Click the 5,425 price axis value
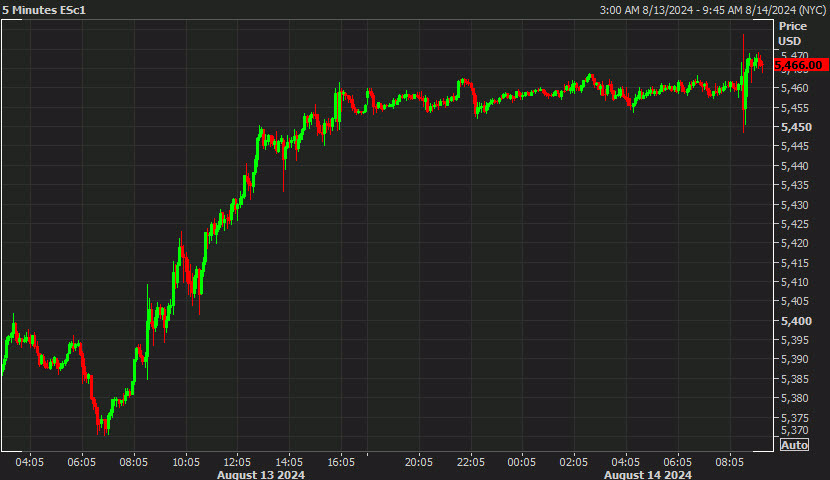This screenshot has height=480, width=830. point(795,224)
